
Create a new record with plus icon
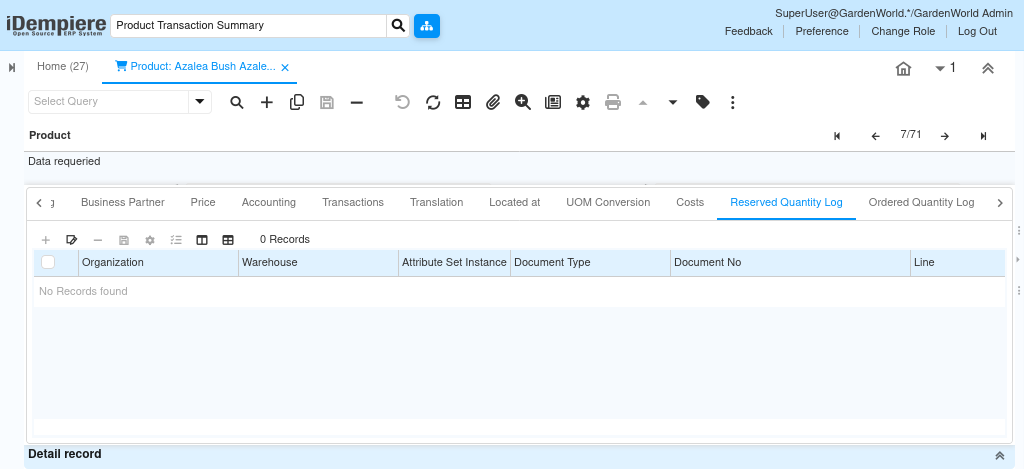point(267,102)
